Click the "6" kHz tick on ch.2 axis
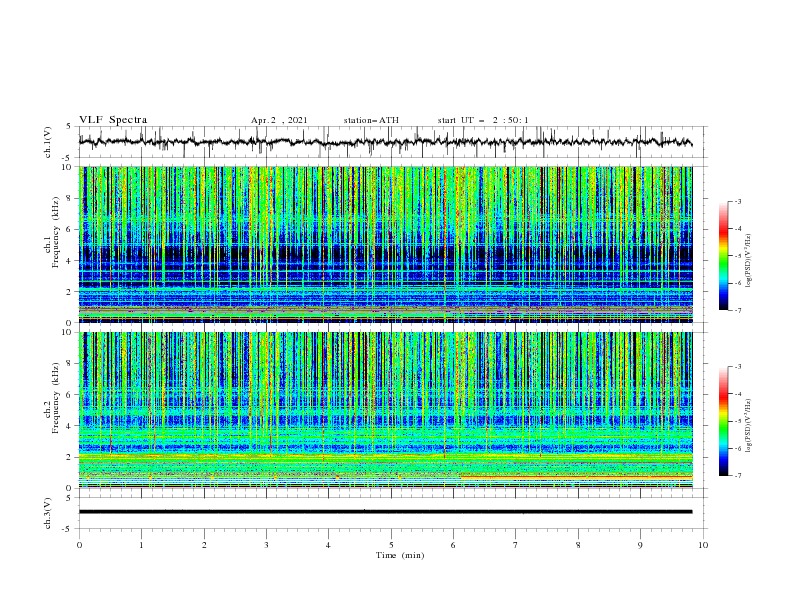 [x=70, y=395]
